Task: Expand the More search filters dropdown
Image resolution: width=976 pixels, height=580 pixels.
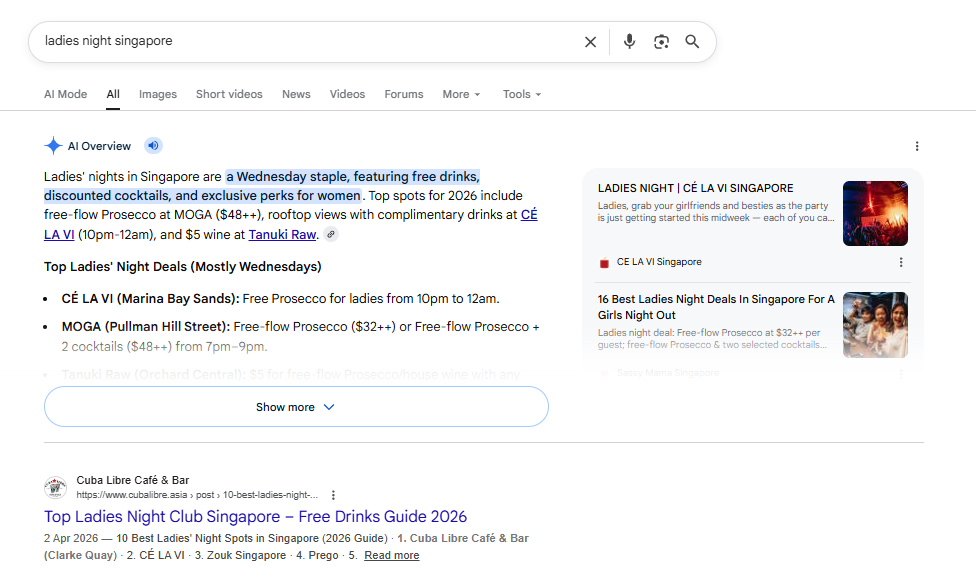Action: (461, 94)
